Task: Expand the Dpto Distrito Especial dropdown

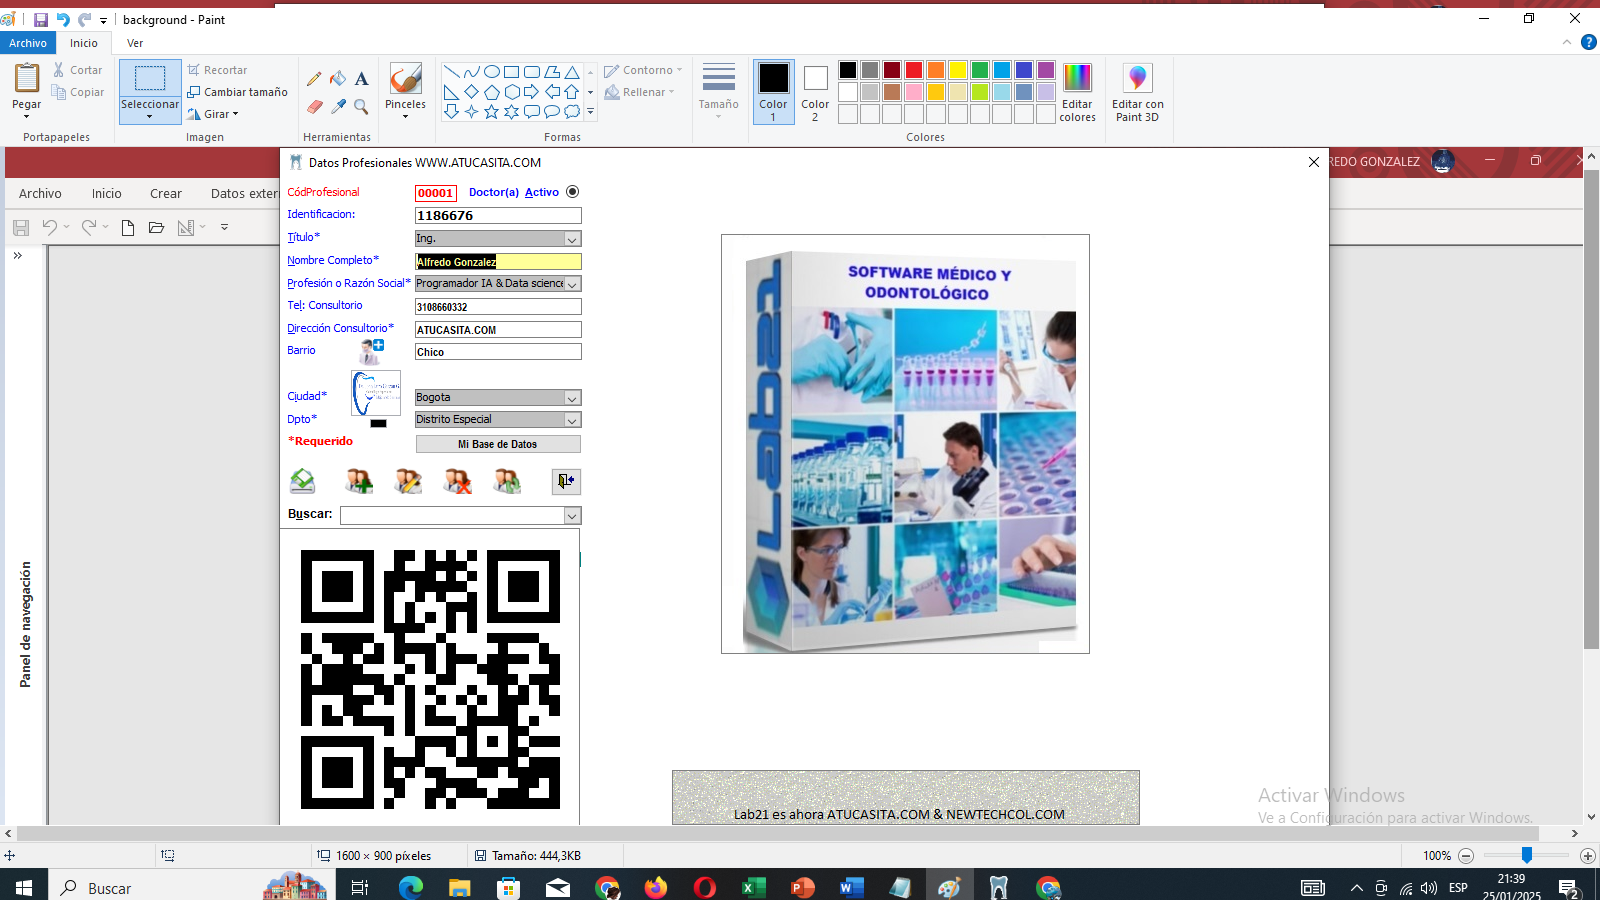Action: [572, 420]
